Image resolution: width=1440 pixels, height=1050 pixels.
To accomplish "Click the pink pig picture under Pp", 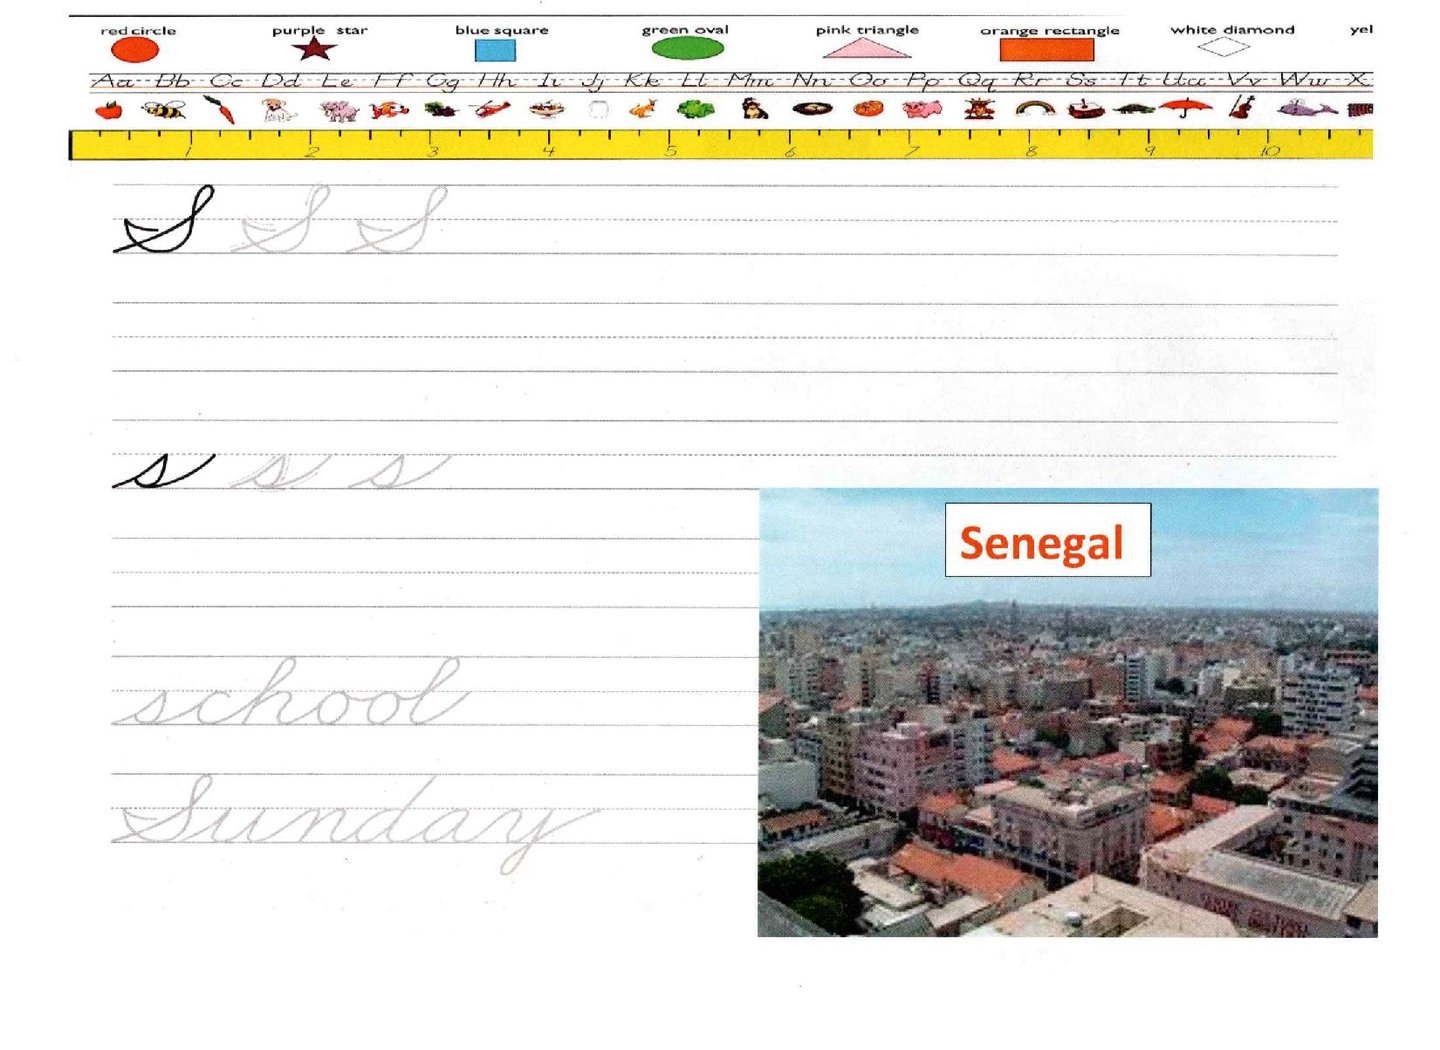I will point(922,108).
